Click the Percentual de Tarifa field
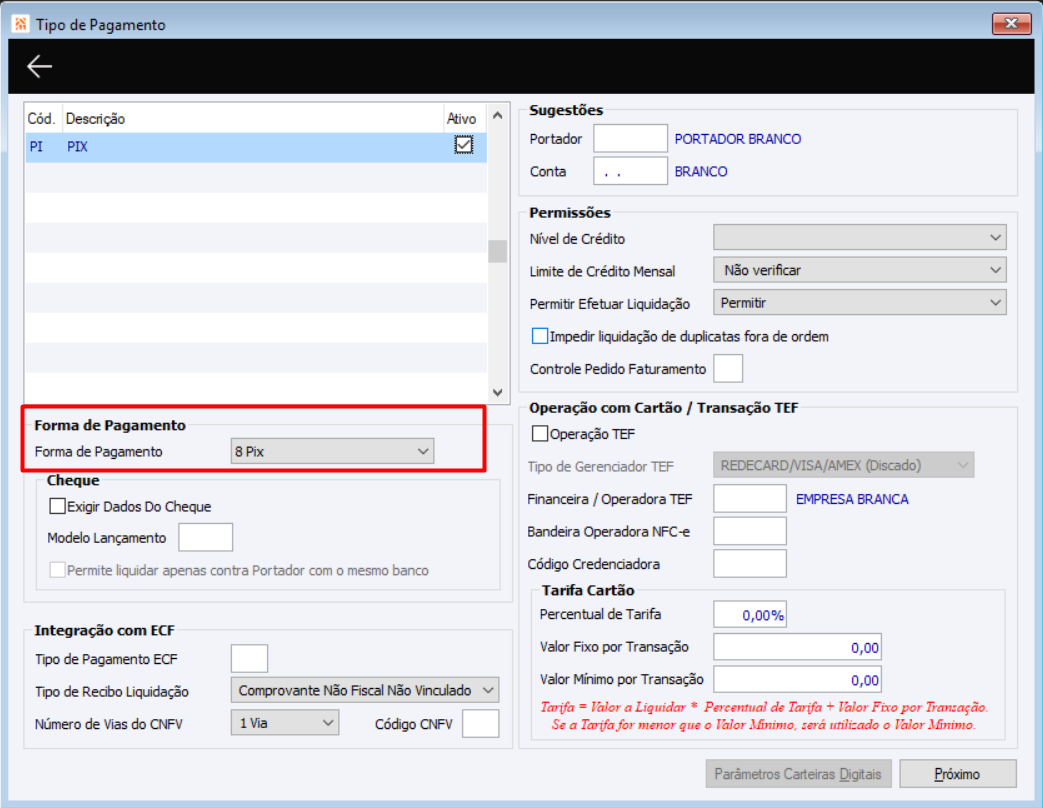This screenshot has width=1043, height=808. tap(750, 614)
